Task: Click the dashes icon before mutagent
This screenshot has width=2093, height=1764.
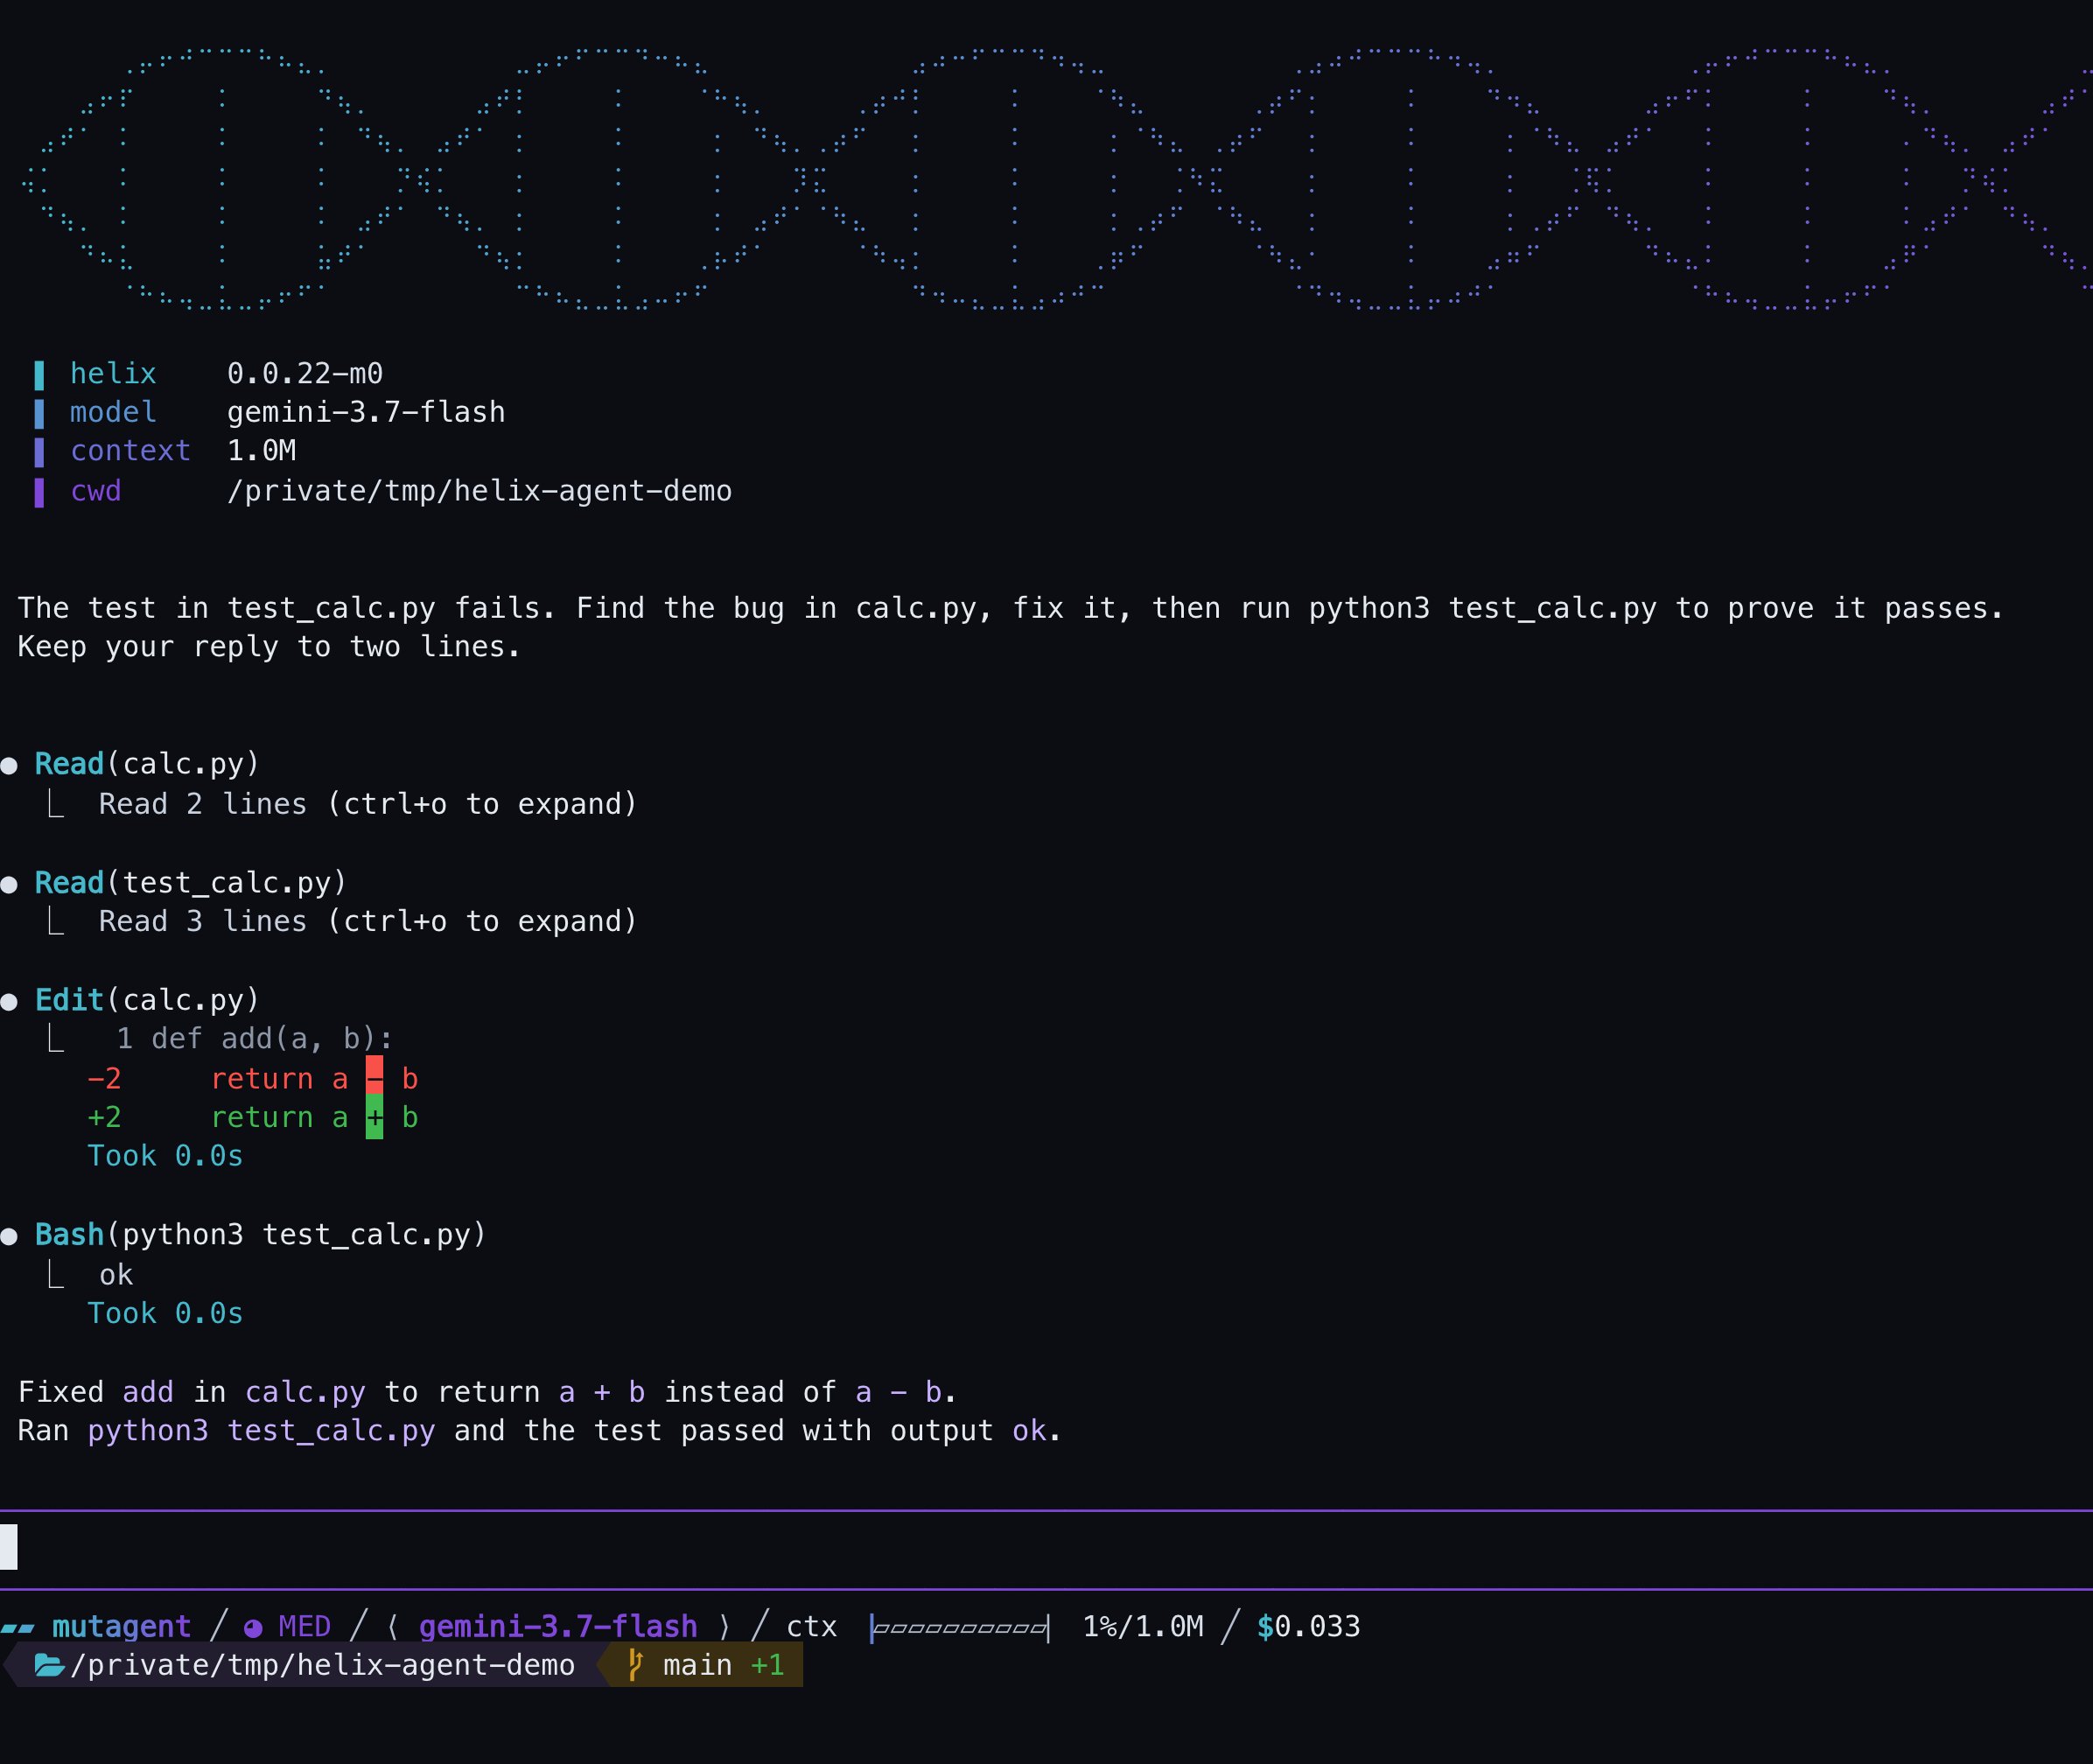Action: click(x=17, y=1629)
